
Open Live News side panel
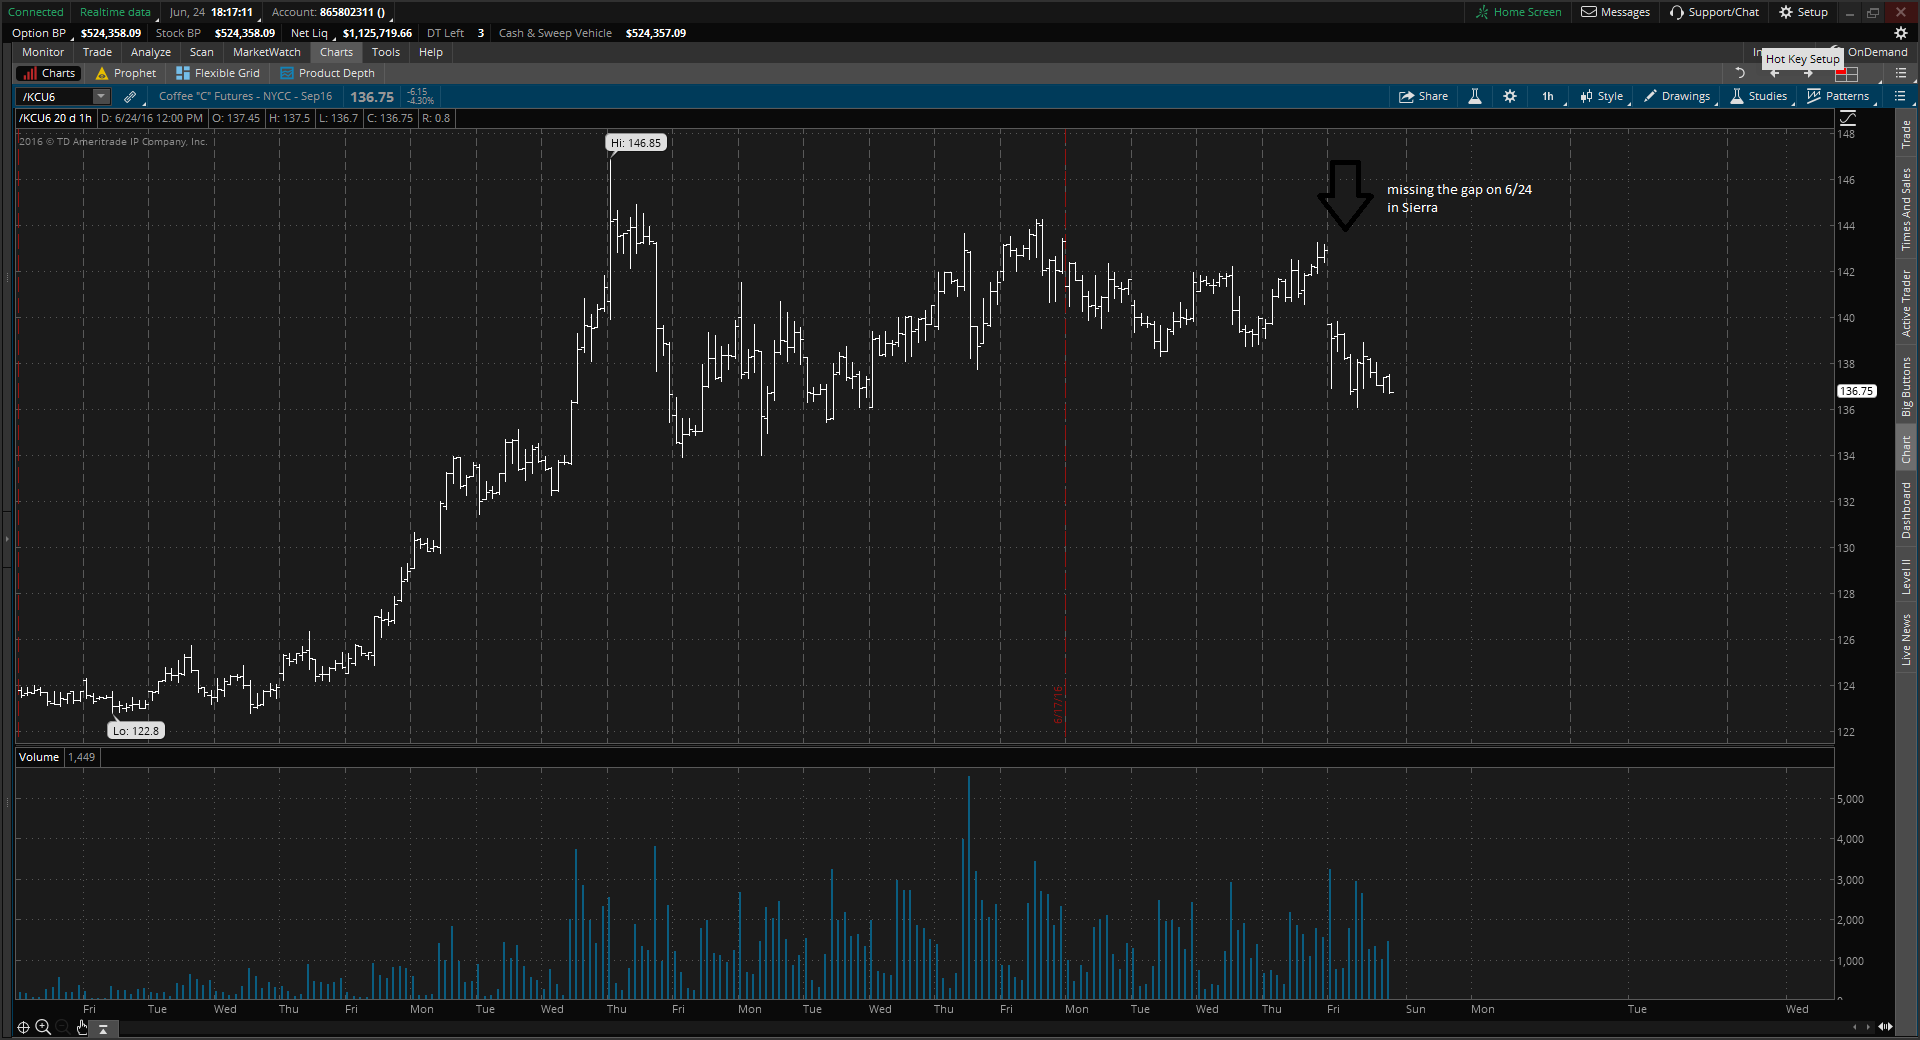pos(1907,640)
